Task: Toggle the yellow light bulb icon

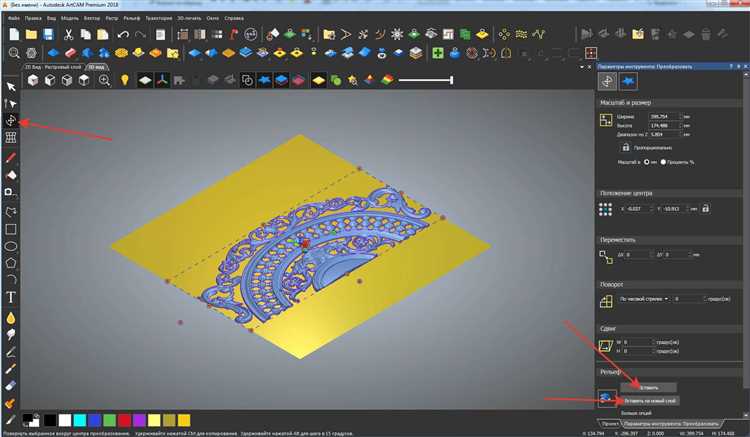Action: 125,80
